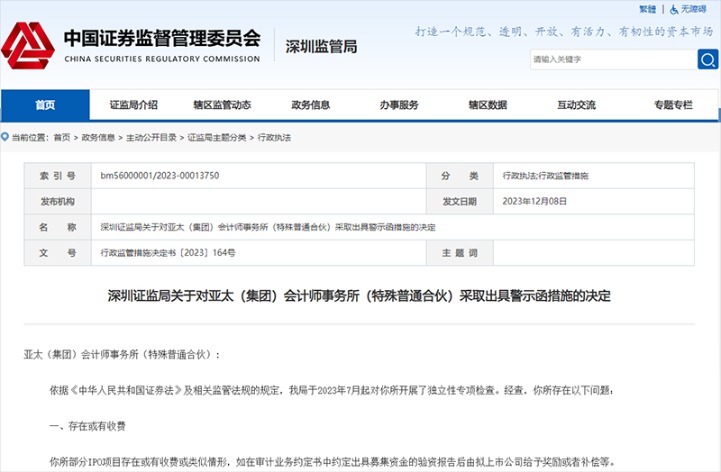Open the 无障碍 accessibility mode link
Viewport: 721px width, 472px height.
(x=693, y=9)
